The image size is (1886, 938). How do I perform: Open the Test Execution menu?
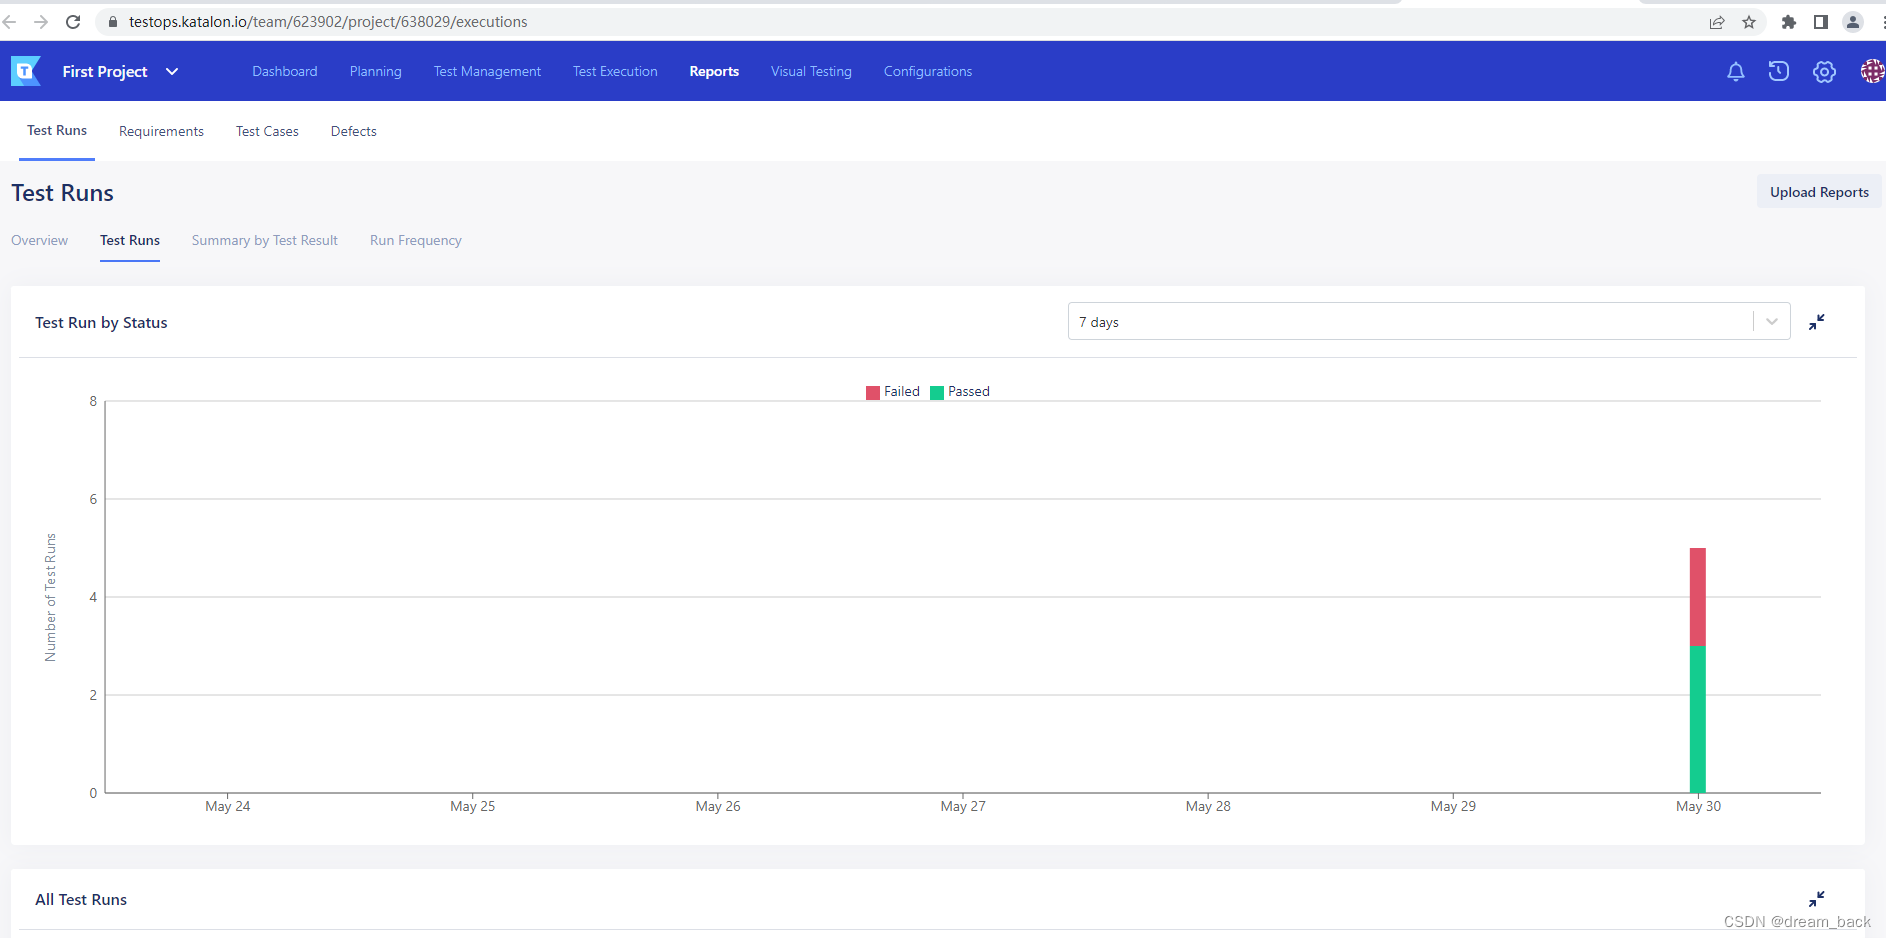coord(615,71)
